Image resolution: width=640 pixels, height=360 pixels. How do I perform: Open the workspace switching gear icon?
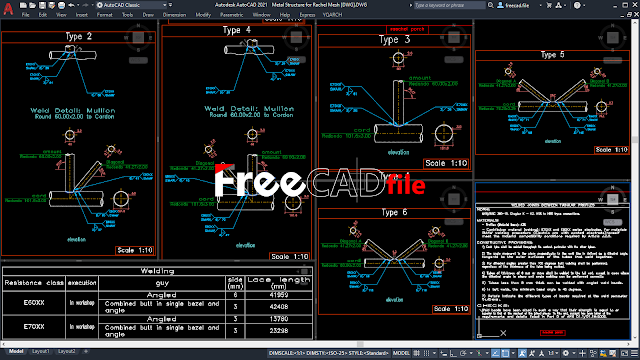coord(566,353)
